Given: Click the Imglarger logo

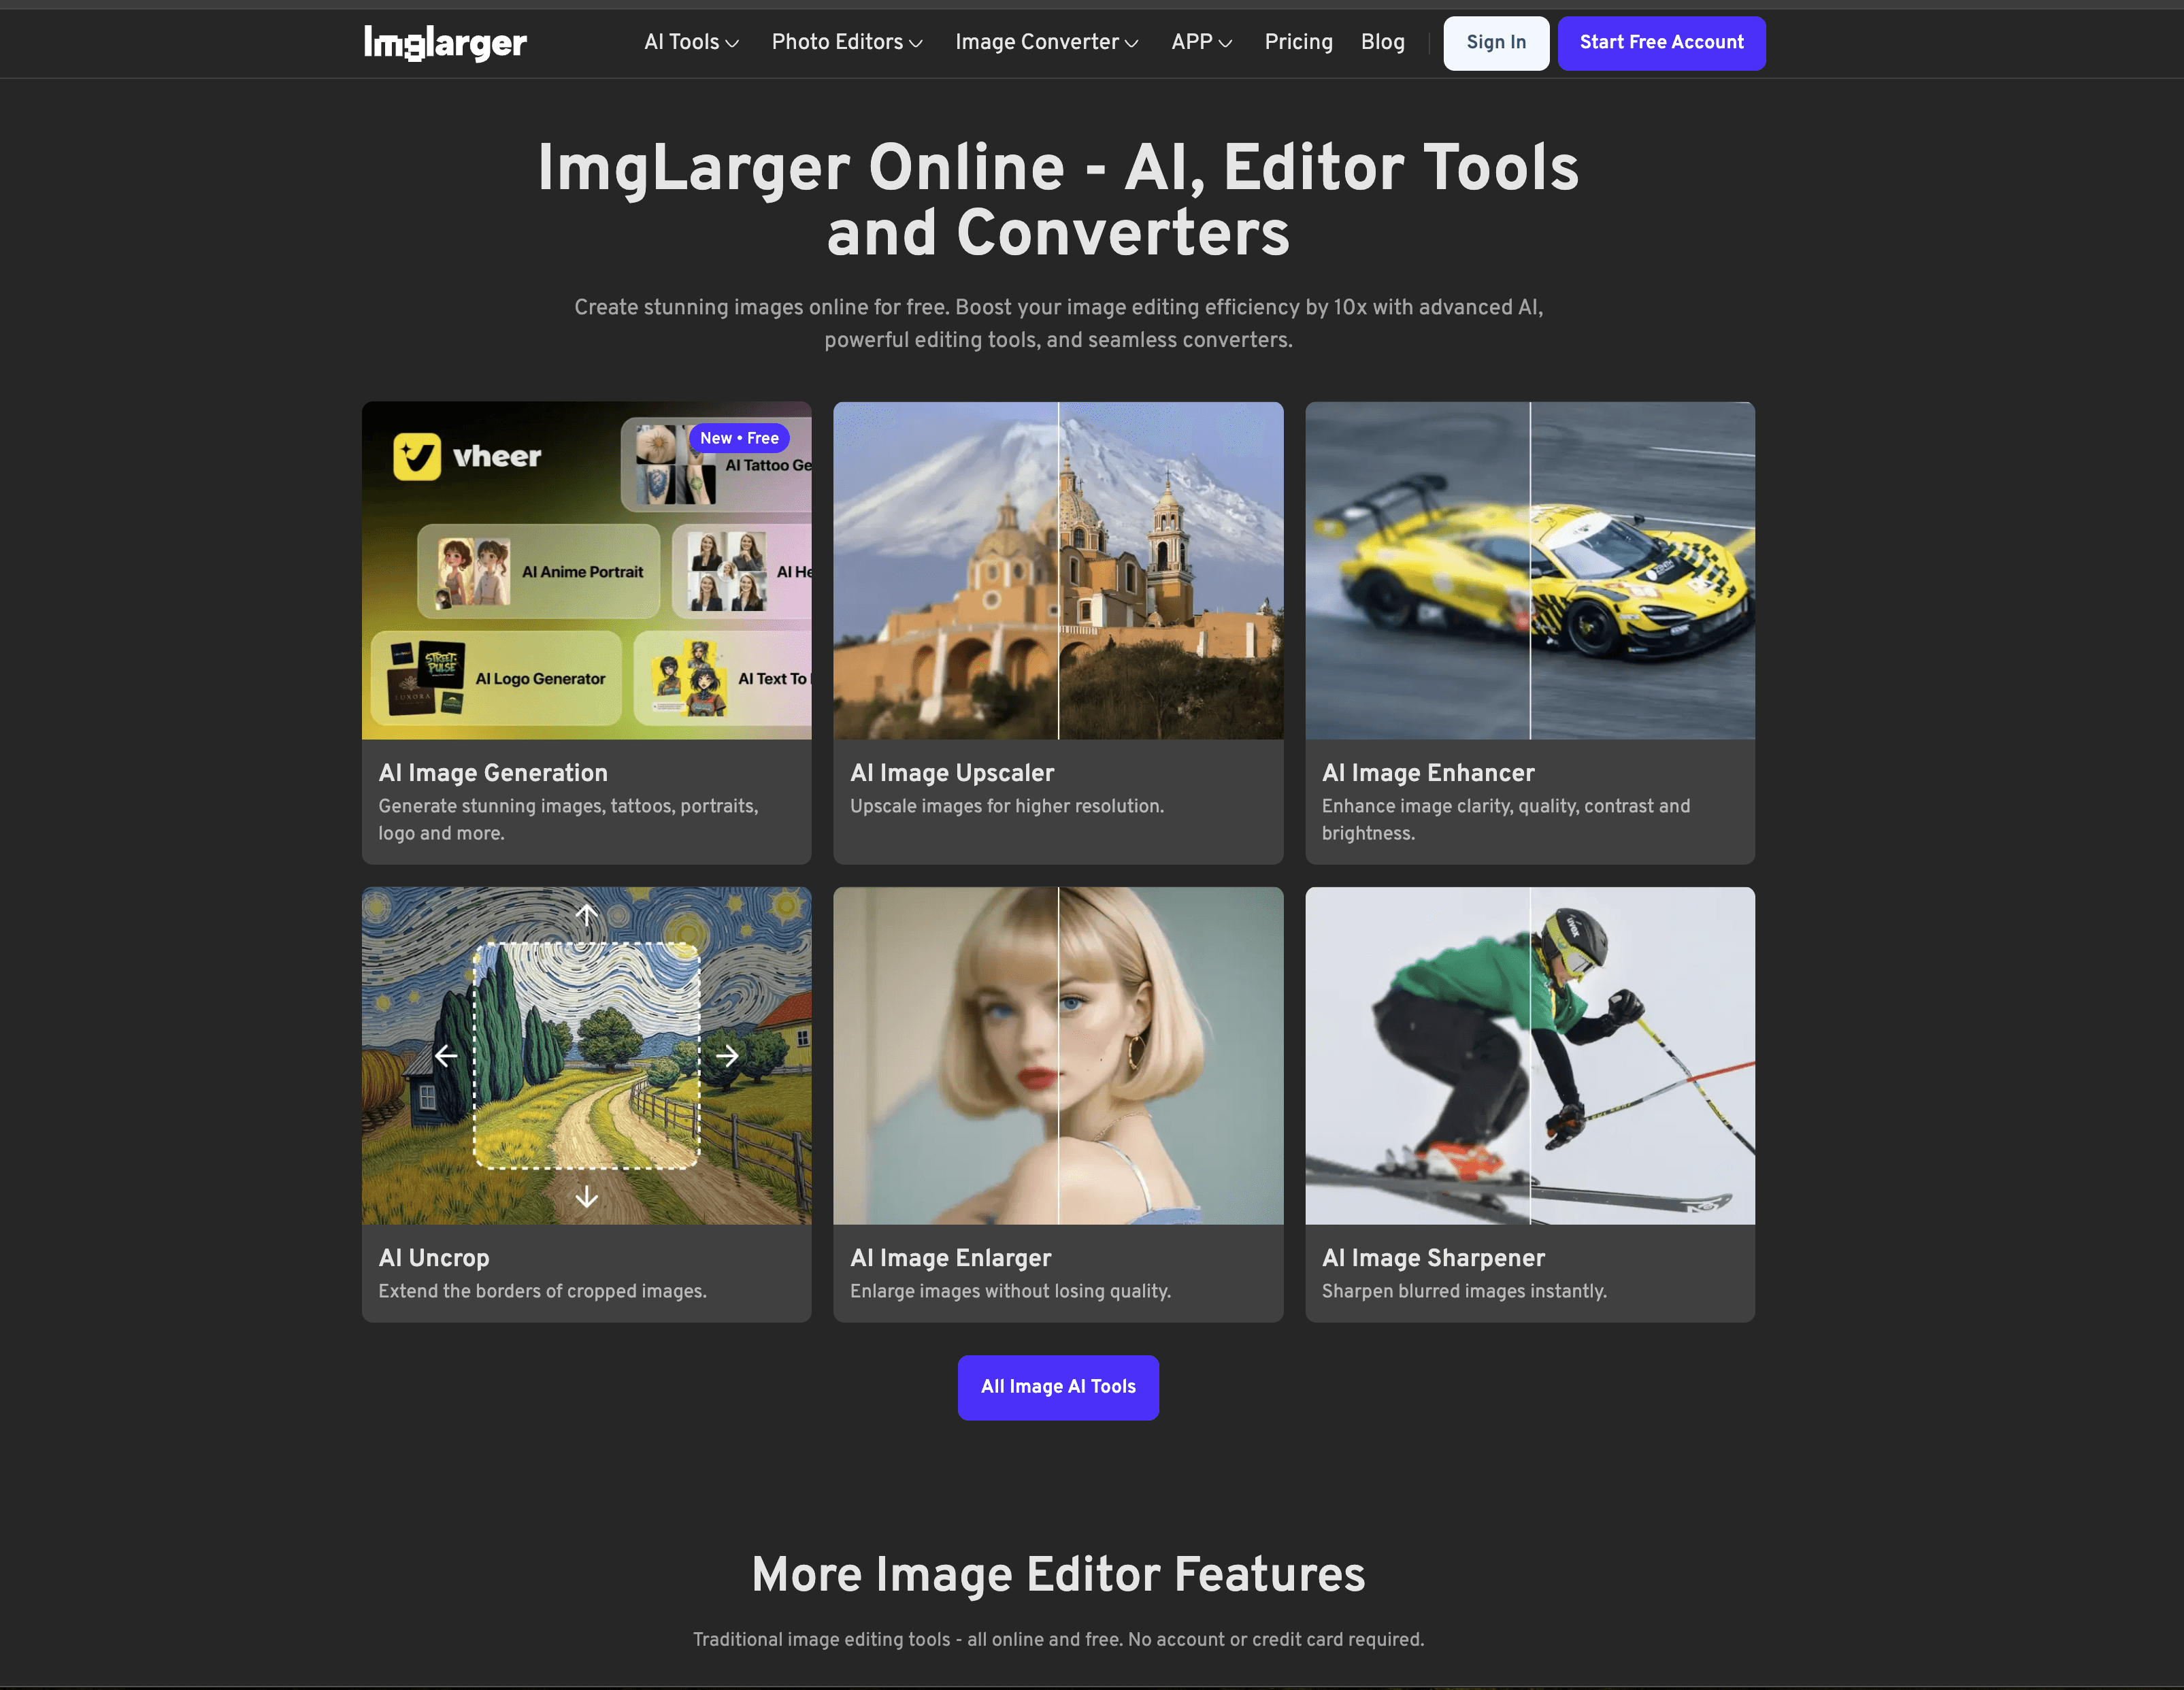Looking at the screenshot, I should click(x=445, y=43).
